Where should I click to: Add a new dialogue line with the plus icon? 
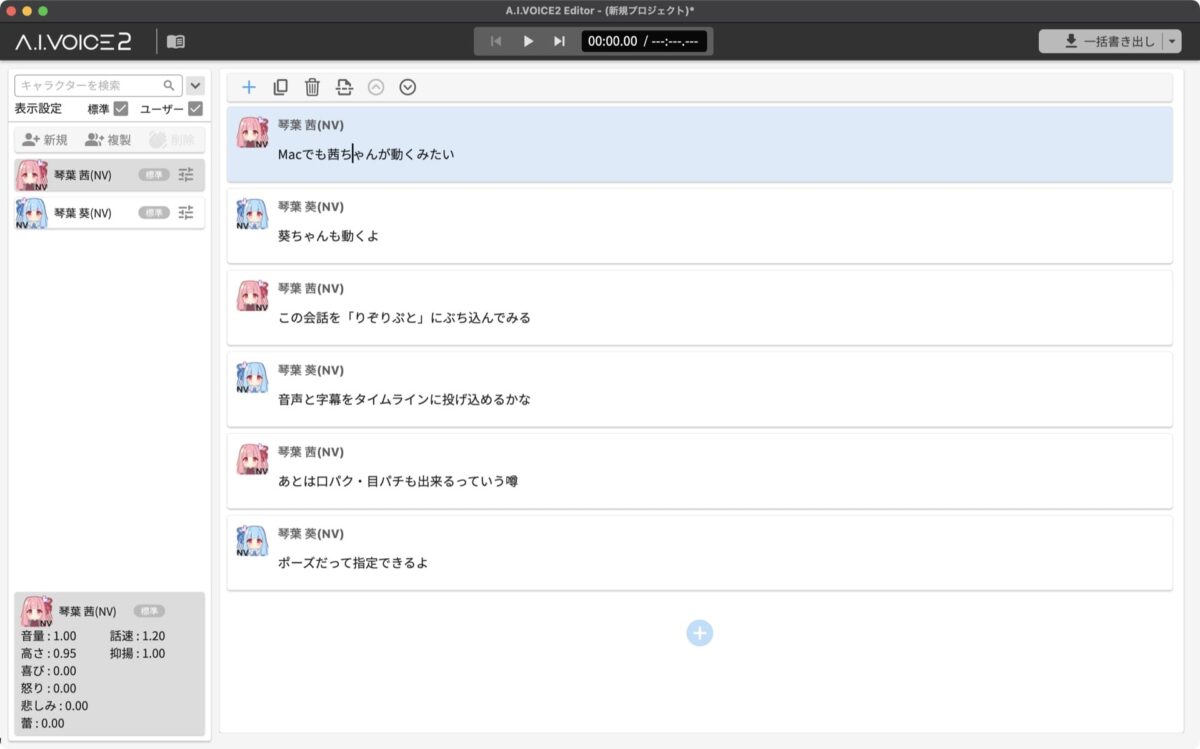pos(249,87)
